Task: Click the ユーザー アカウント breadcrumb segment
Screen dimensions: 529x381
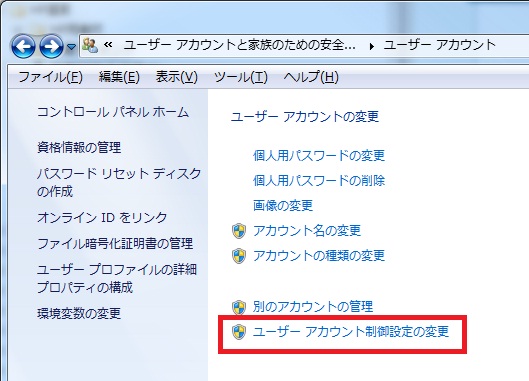Action: coord(439,45)
